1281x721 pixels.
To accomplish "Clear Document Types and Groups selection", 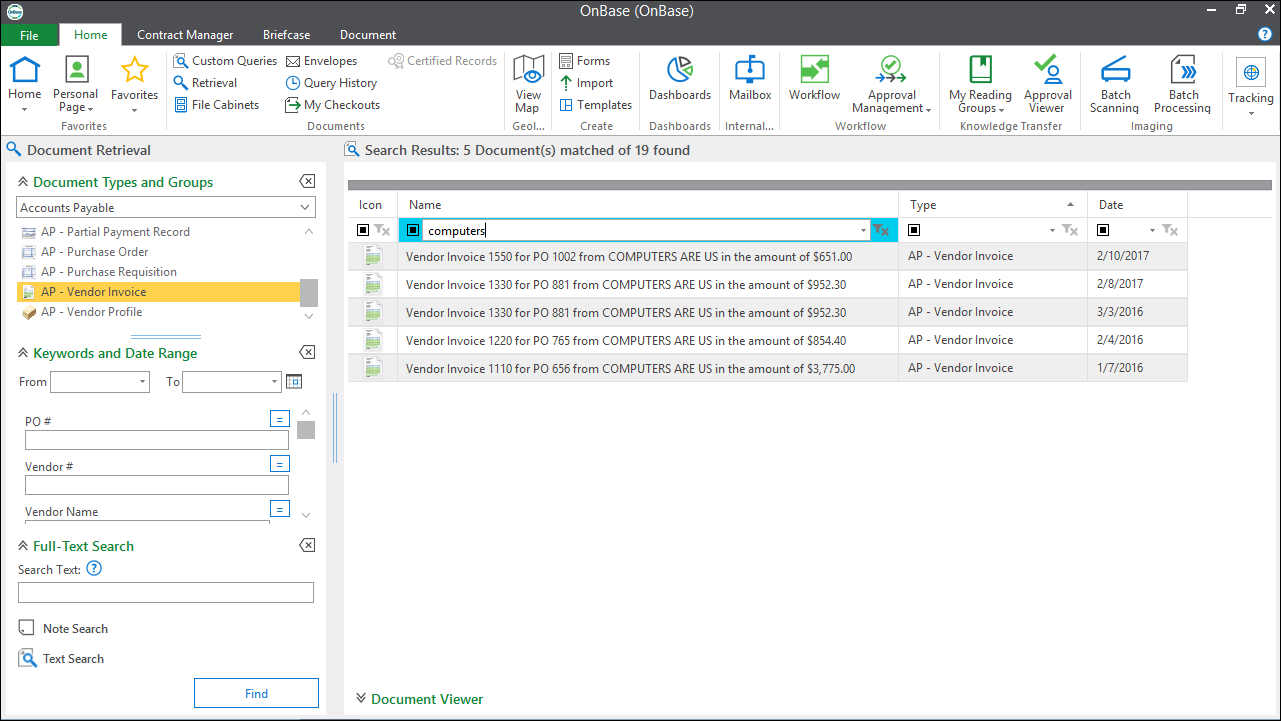I will [x=308, y=182].
